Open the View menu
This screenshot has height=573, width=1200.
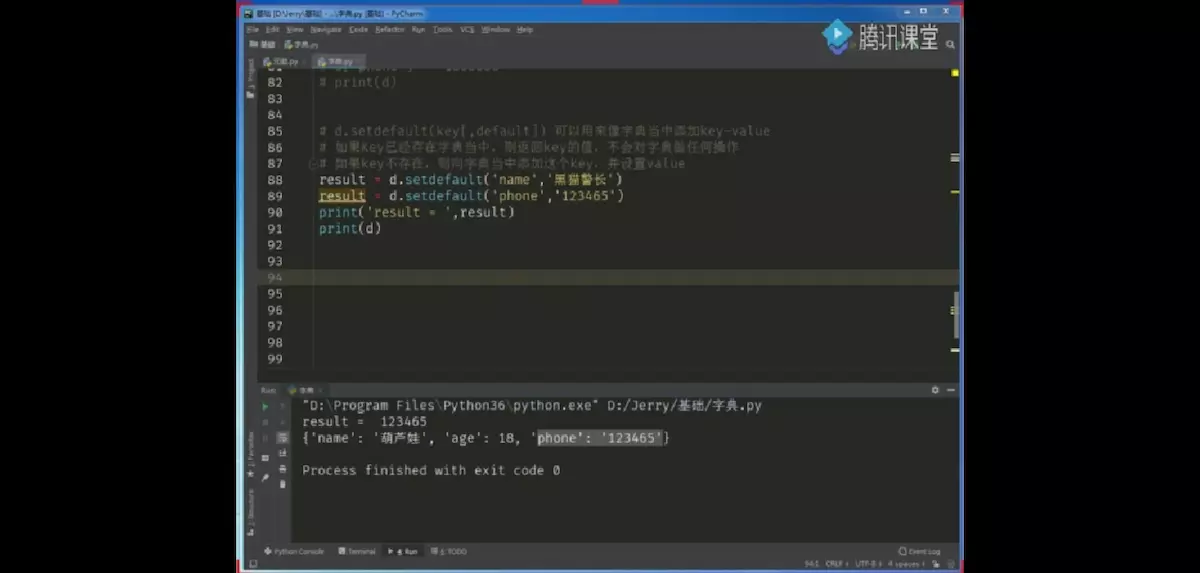295,30
